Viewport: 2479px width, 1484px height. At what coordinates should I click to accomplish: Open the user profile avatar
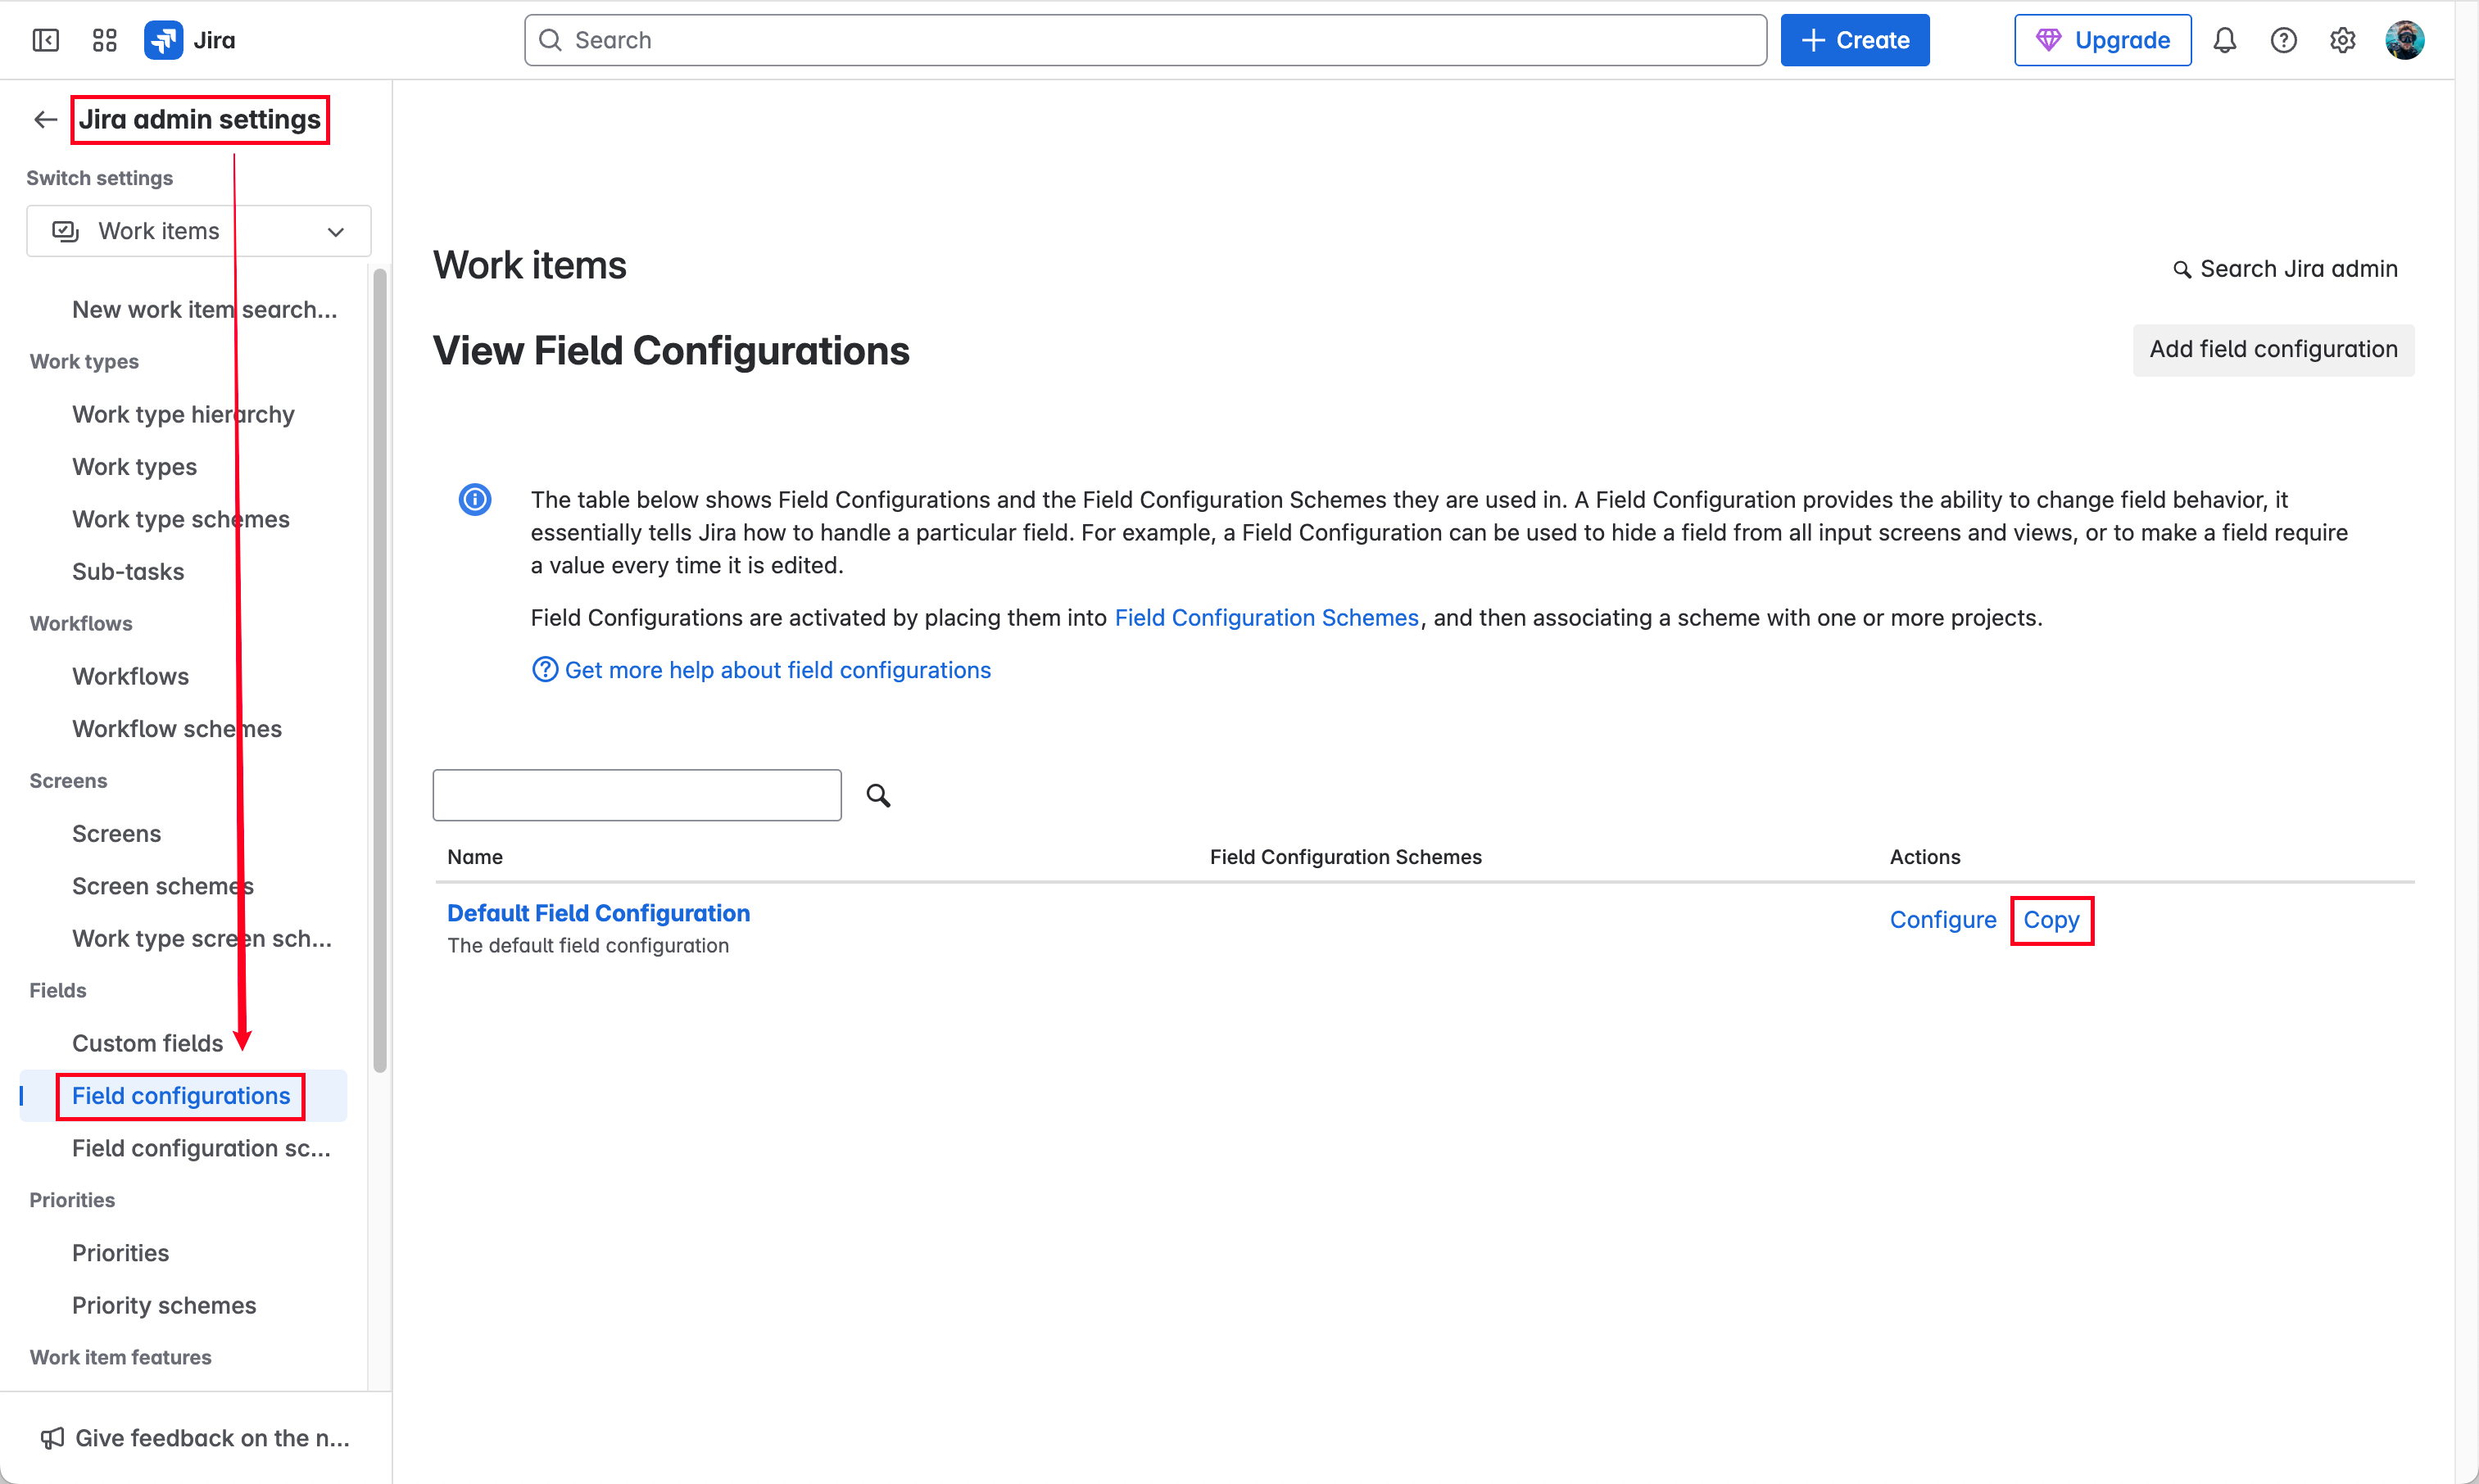(2404, 40)
